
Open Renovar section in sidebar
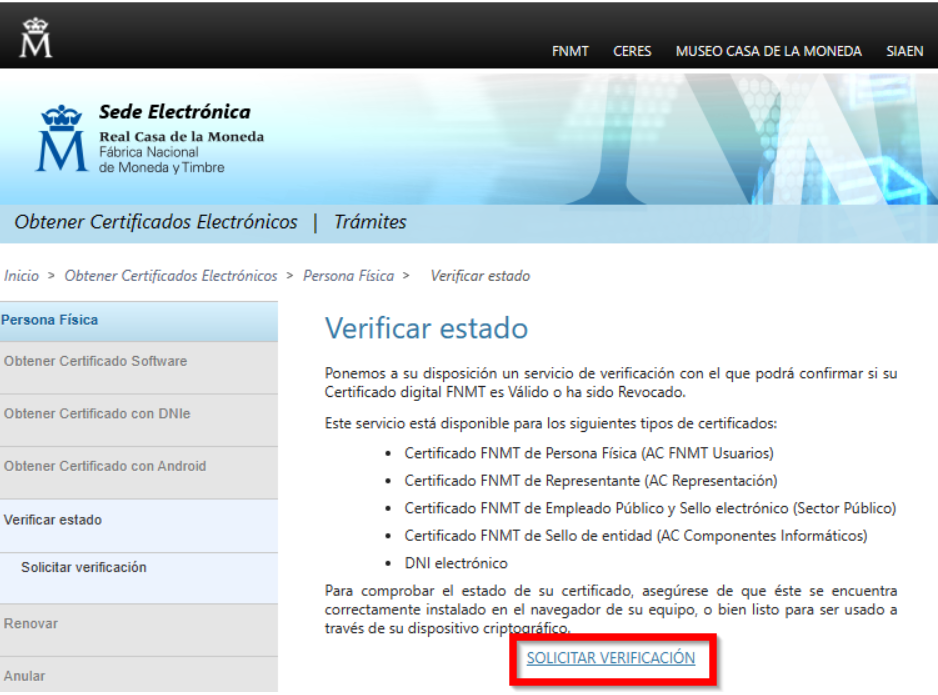tap(31, 623)
